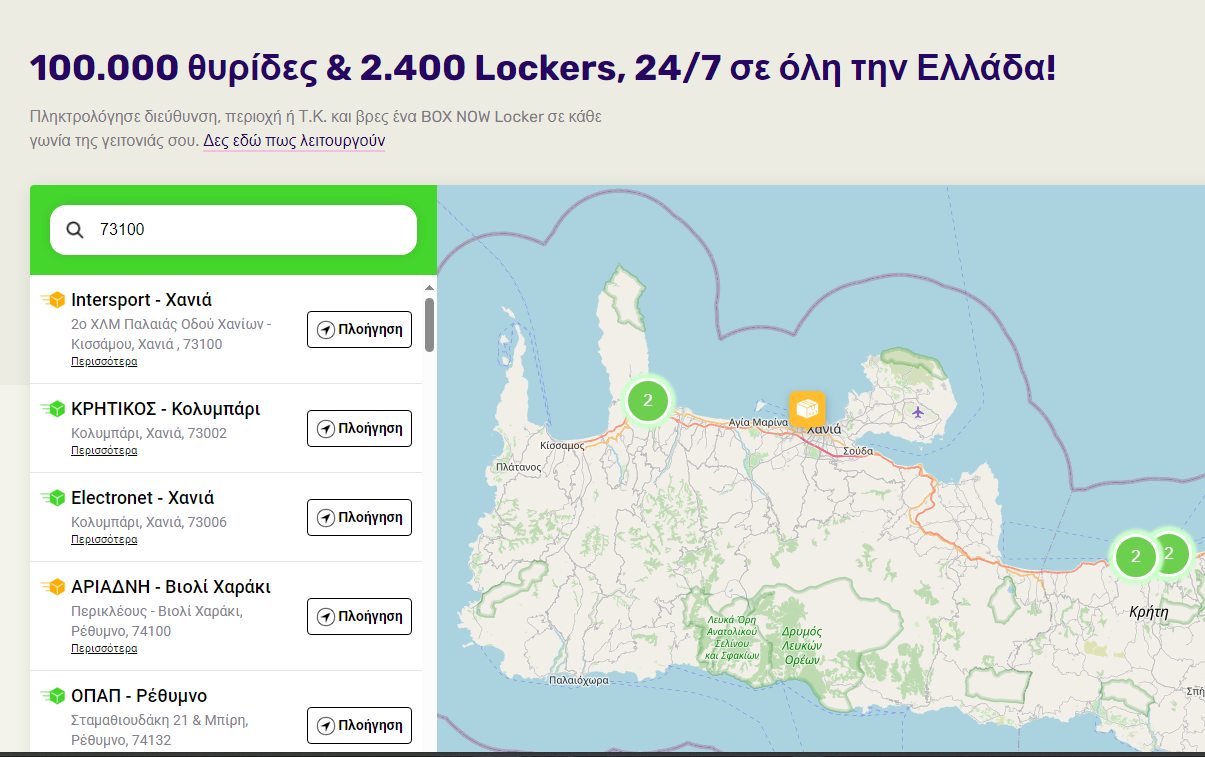Click the green box icon beside ΟΠΑΠ - Ρέθυμνο
The height and width of the screenshot is (757, 1205).
53,696
